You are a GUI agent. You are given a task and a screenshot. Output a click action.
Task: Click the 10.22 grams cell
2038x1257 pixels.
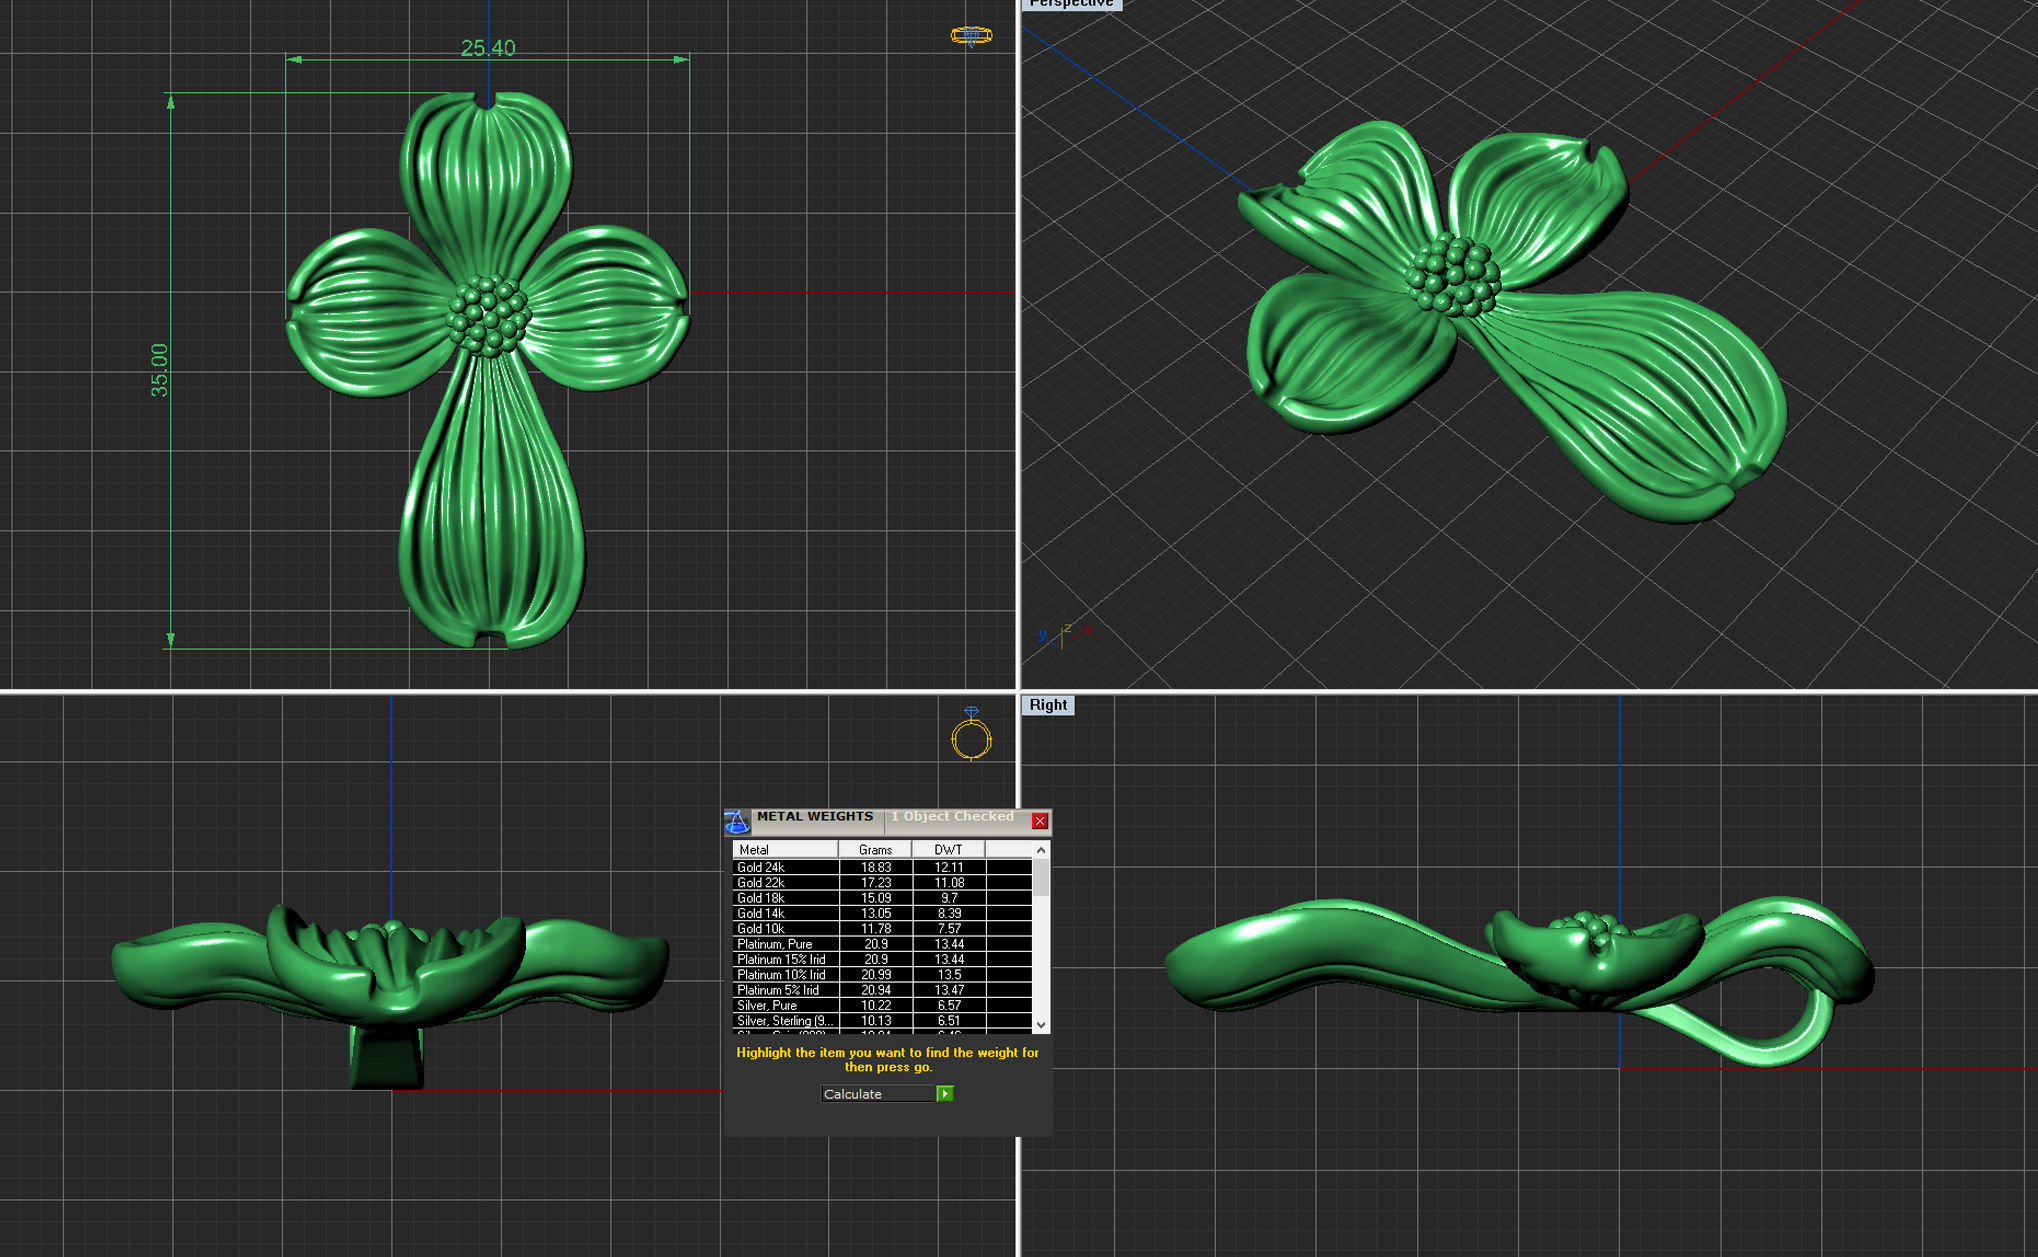[875, 1005]
